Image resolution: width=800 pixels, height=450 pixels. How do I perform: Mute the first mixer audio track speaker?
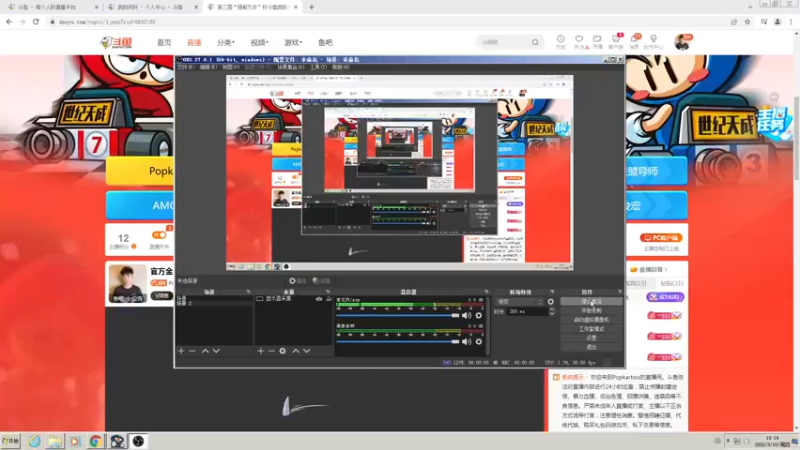point(466,316)
